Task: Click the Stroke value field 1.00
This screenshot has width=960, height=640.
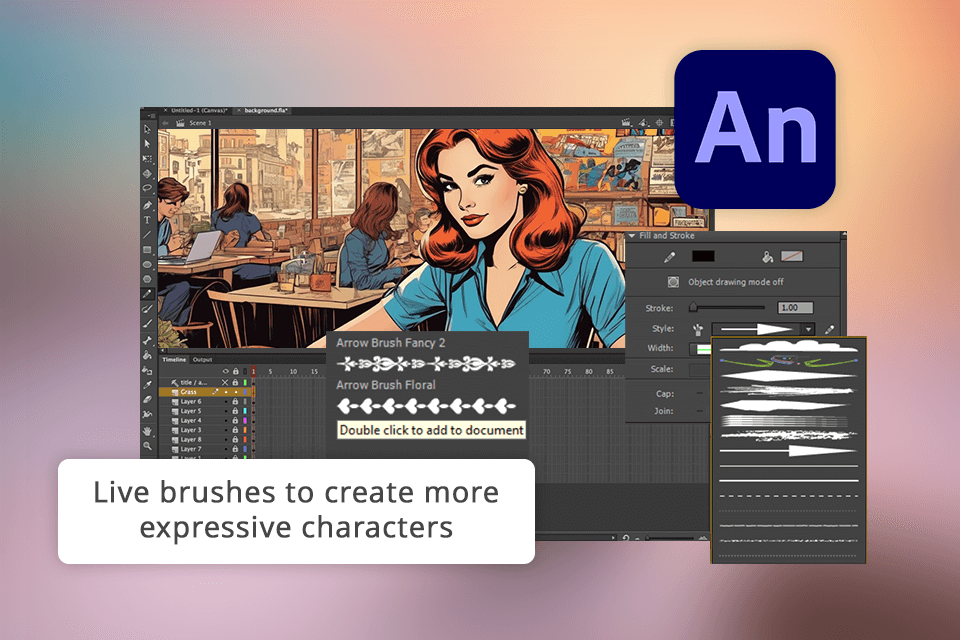Action: 795,307
